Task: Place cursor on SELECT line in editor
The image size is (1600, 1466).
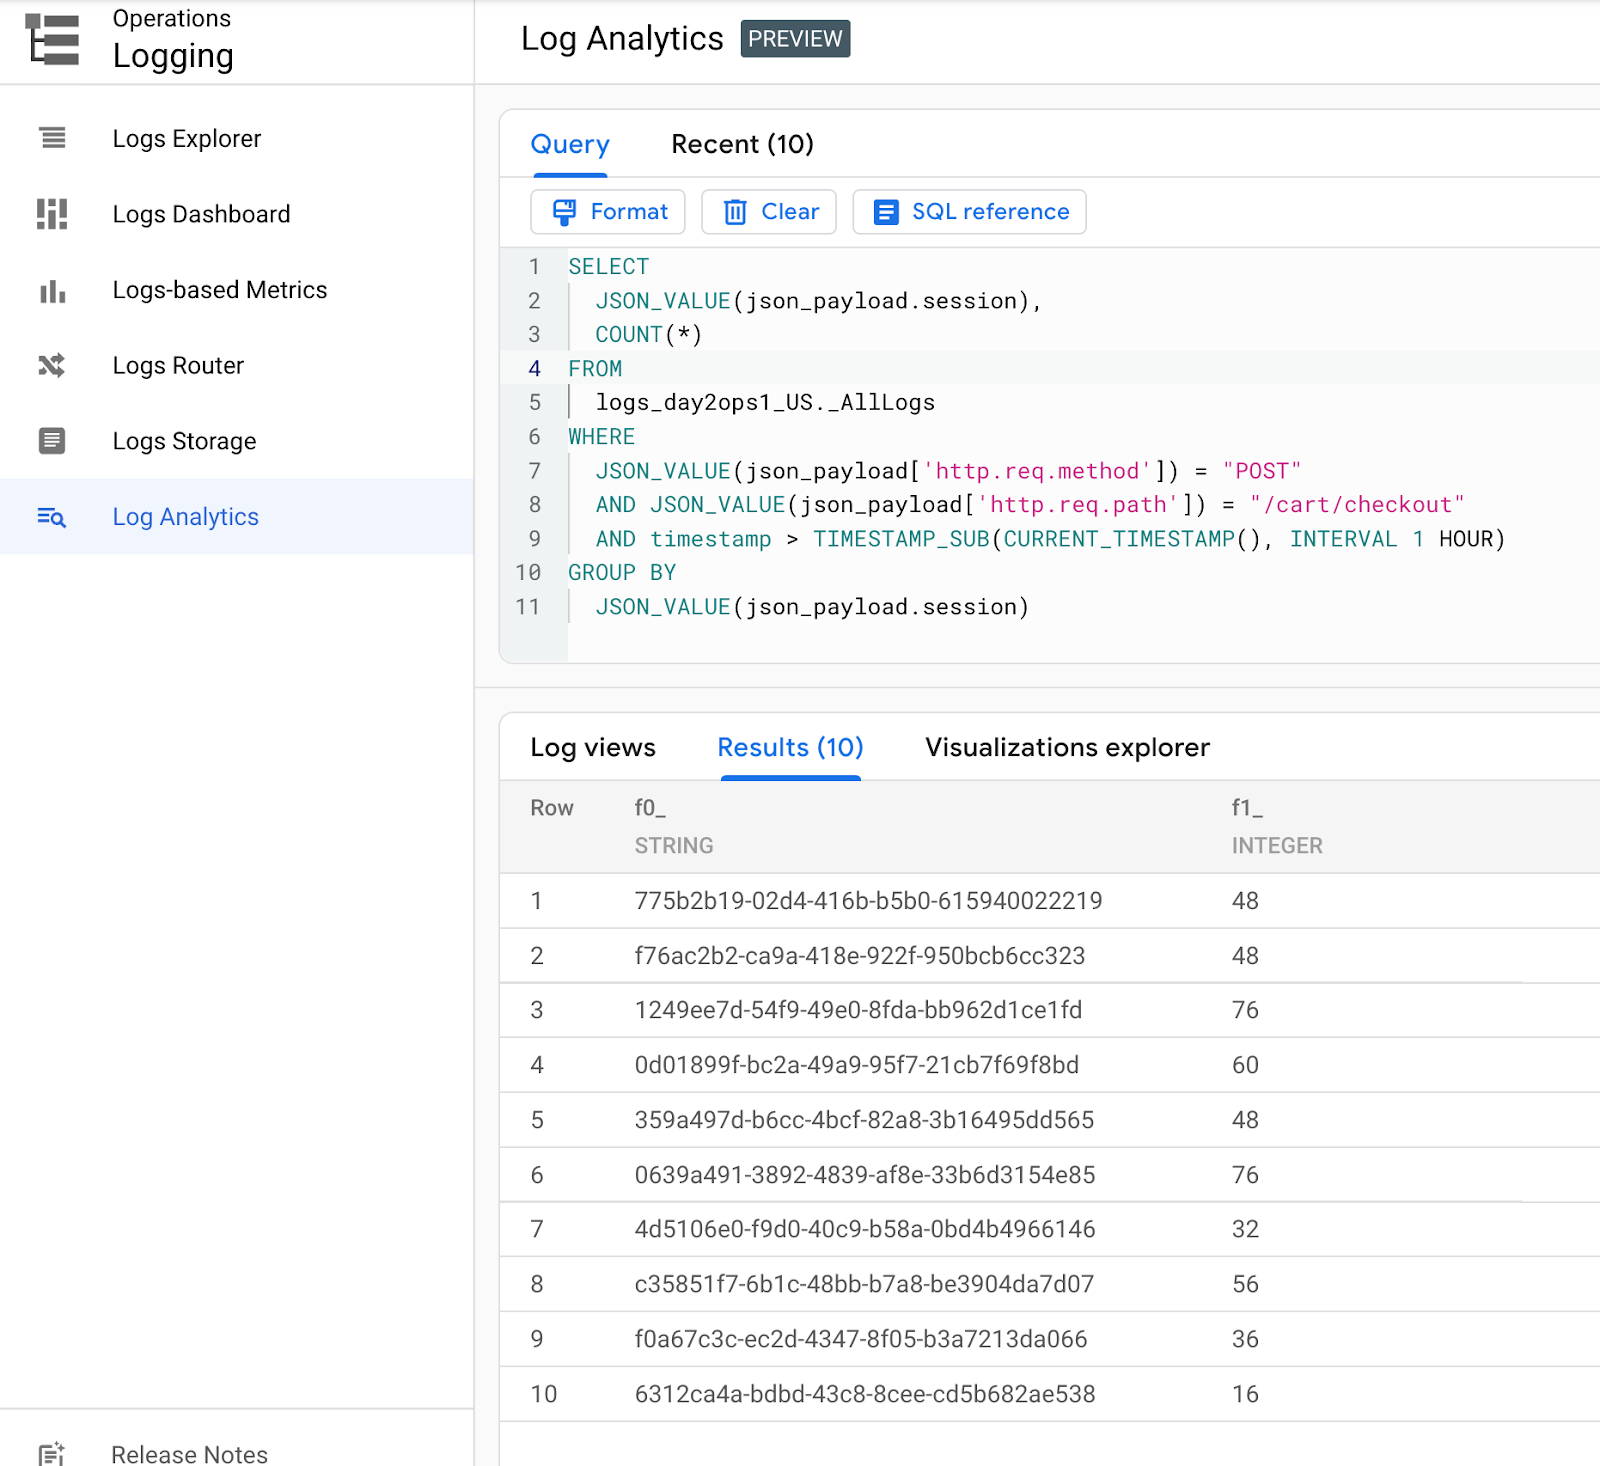Action: click(609, 267)
